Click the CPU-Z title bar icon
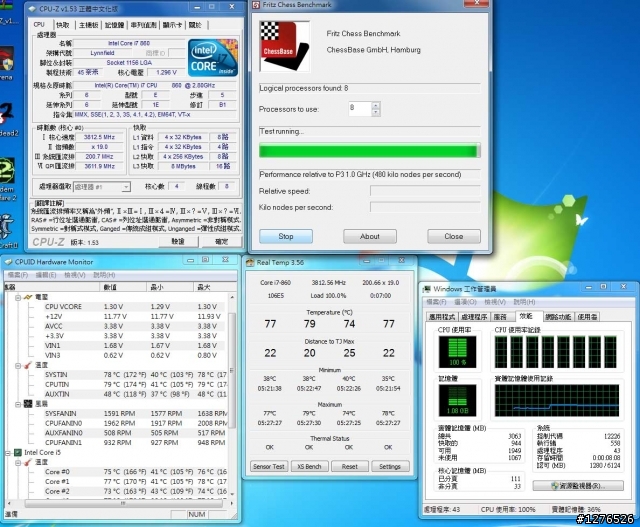 tap(32, 9)
